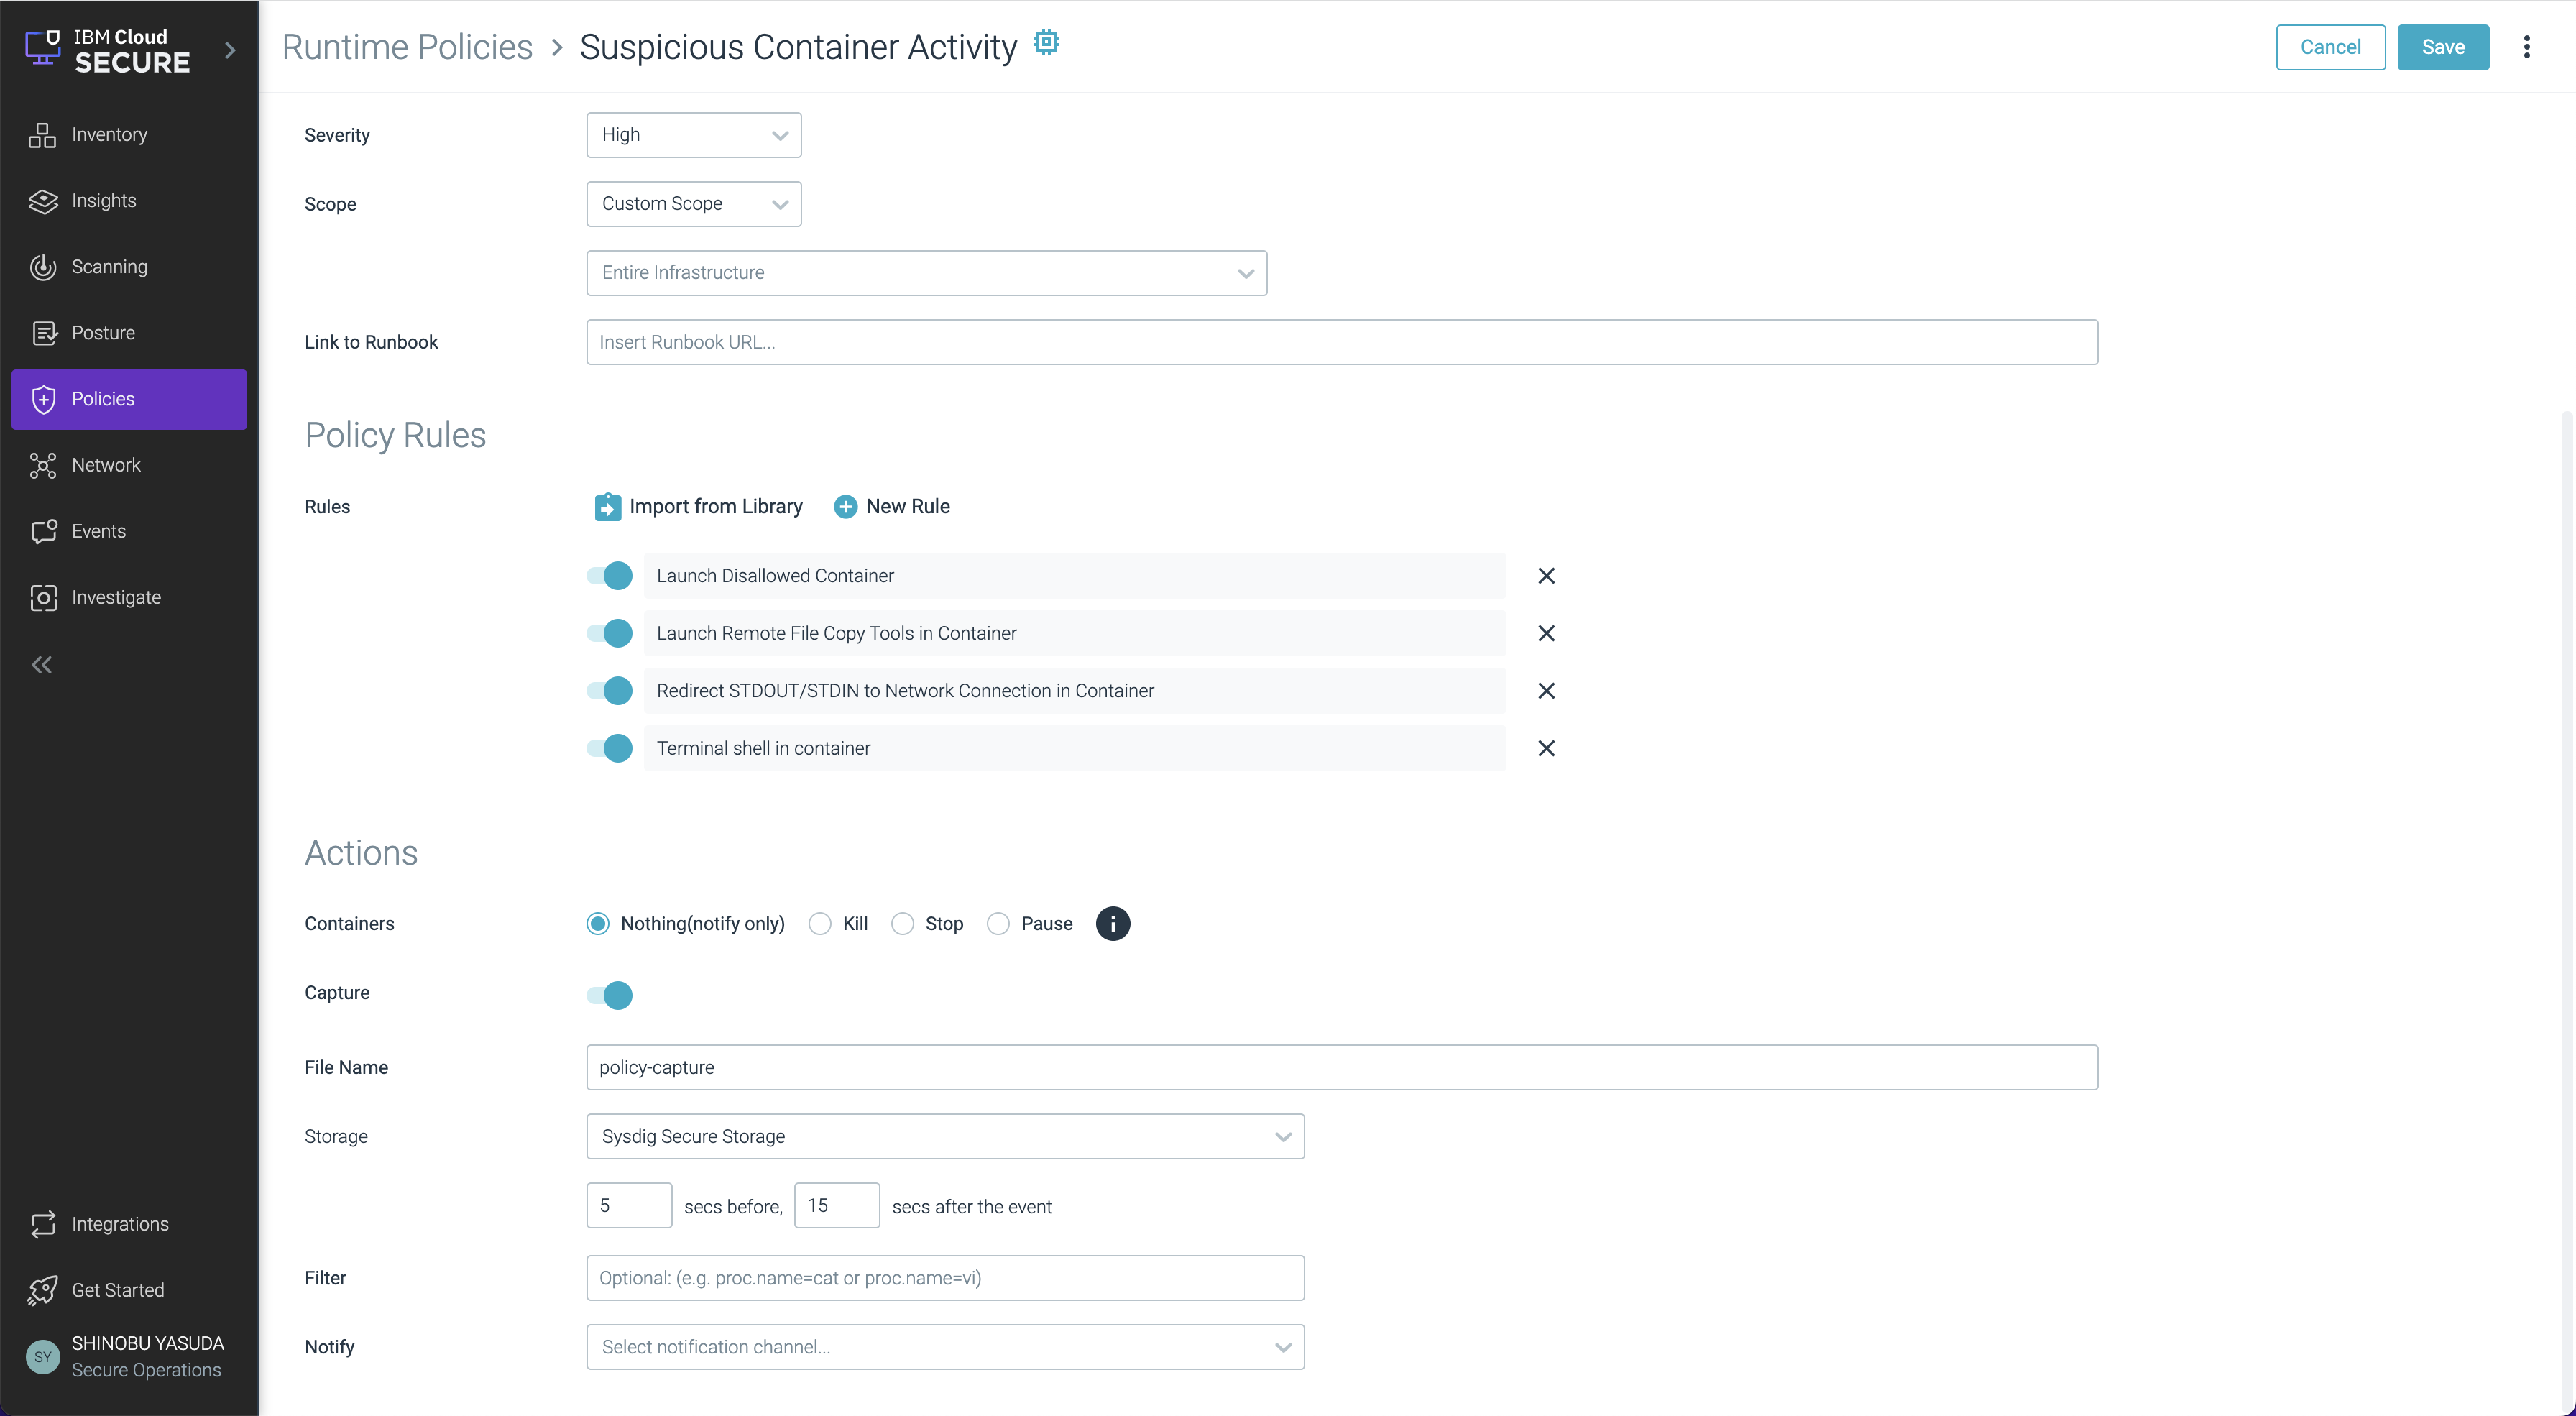2576x1416 pixels.
Task: Click the Insert Runbook URL field
Action: [x=1340, y=342]
